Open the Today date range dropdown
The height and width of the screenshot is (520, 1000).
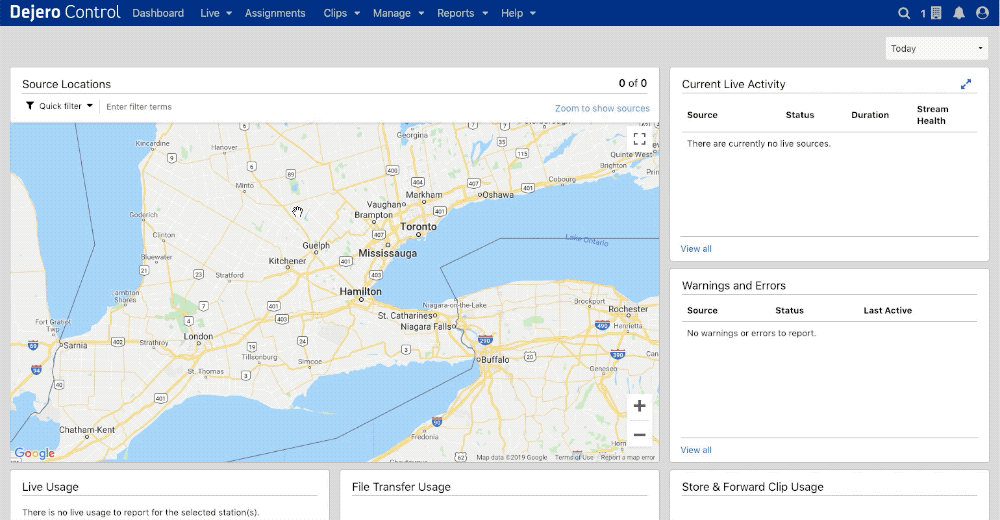coord(936,48)
